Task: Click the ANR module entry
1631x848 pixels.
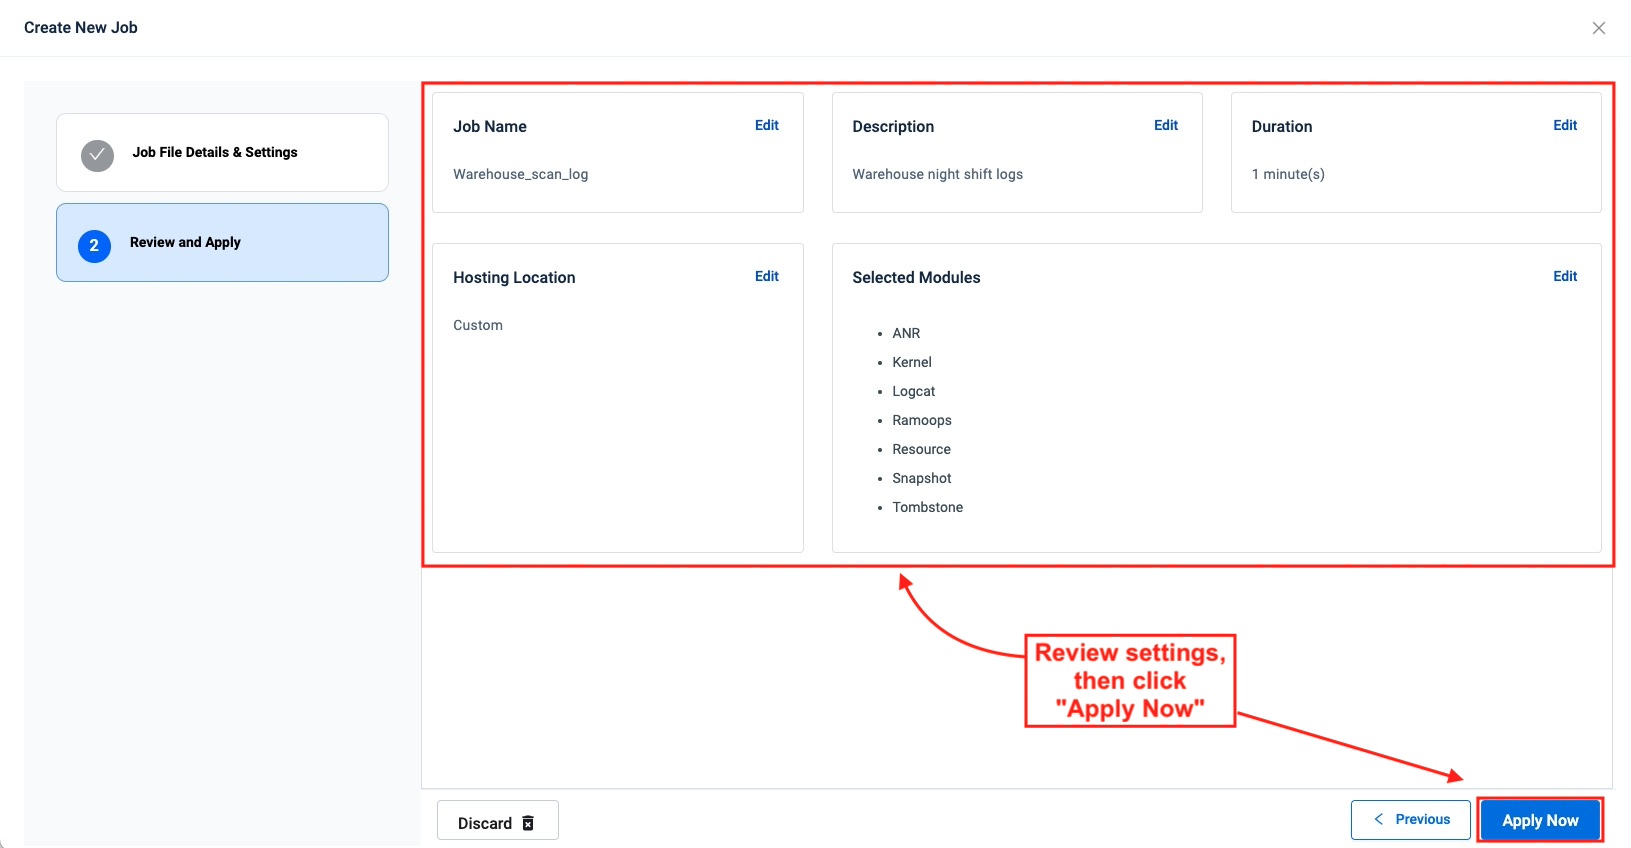Action: coord(906,333)
